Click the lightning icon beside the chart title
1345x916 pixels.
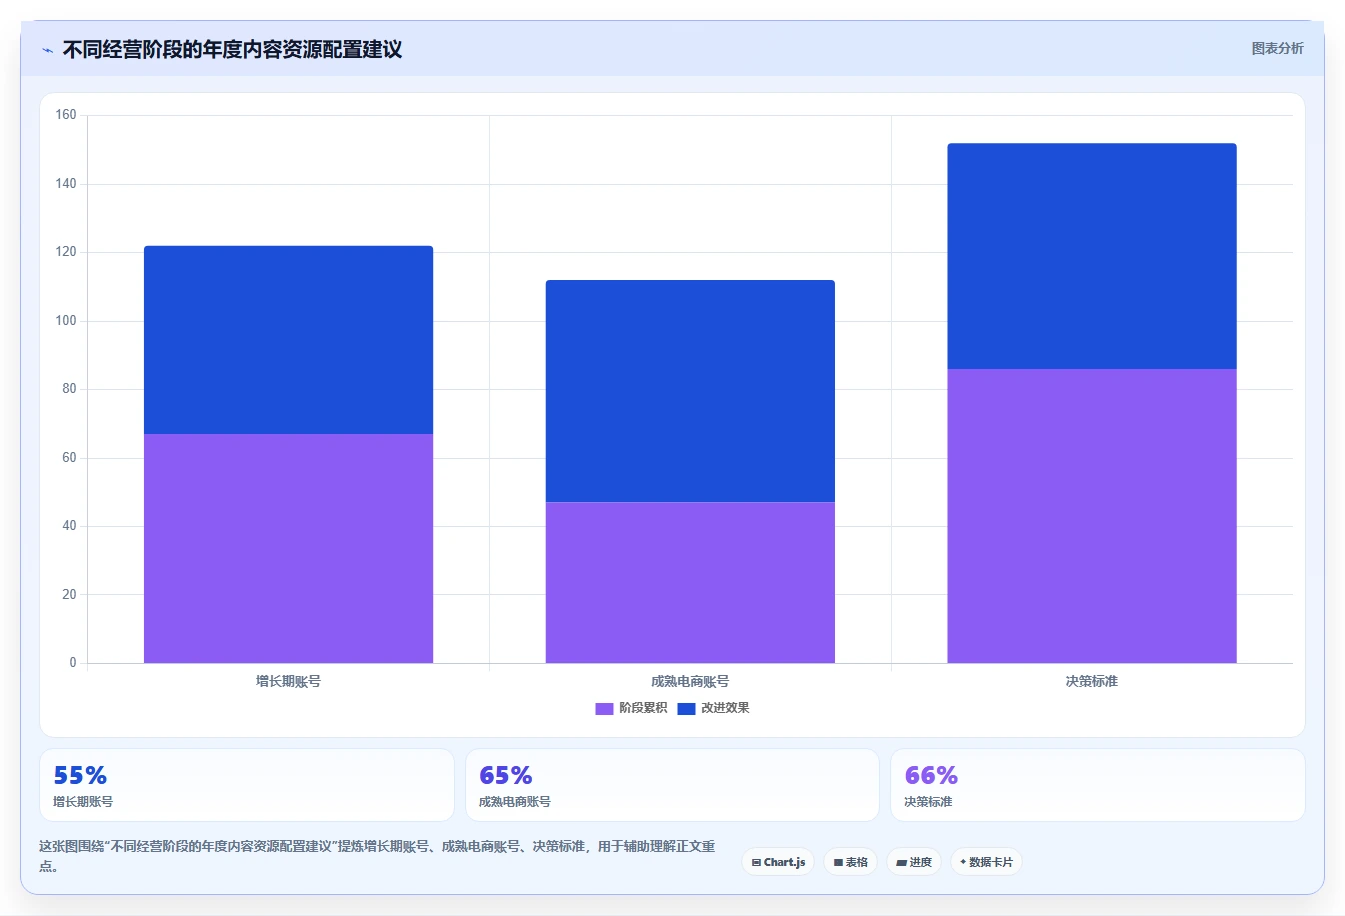(47, 50)
